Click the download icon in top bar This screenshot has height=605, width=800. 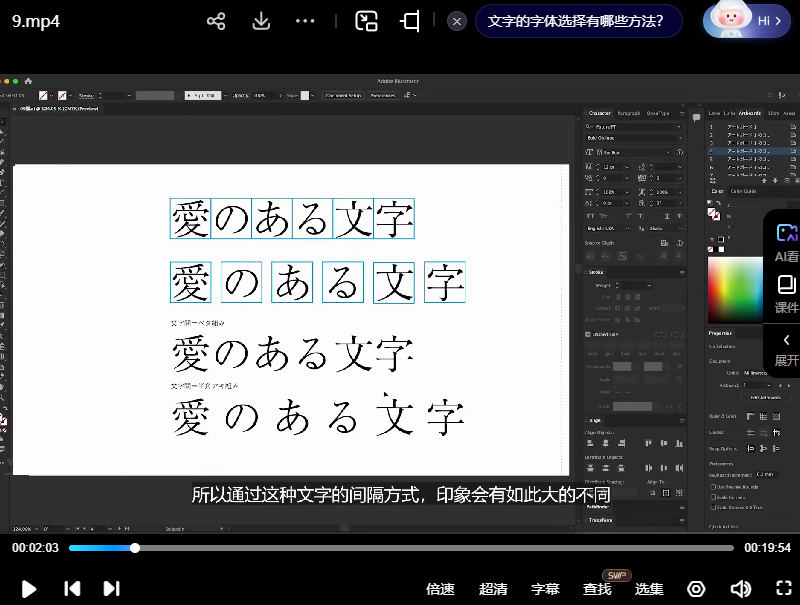pyautogui.click(x=262, y=21)
